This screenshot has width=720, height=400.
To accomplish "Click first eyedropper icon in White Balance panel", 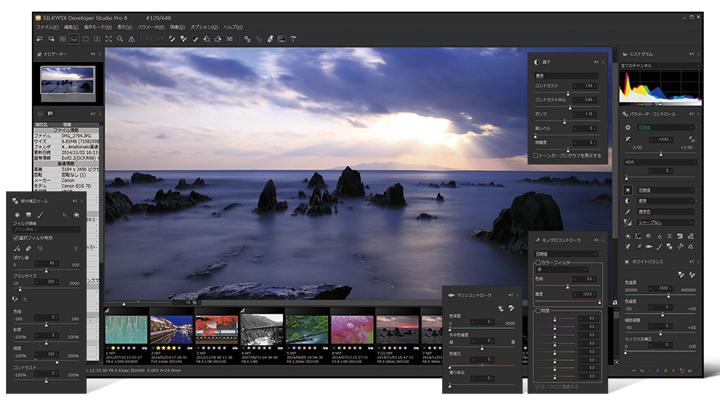I will (x=681, y=275).
